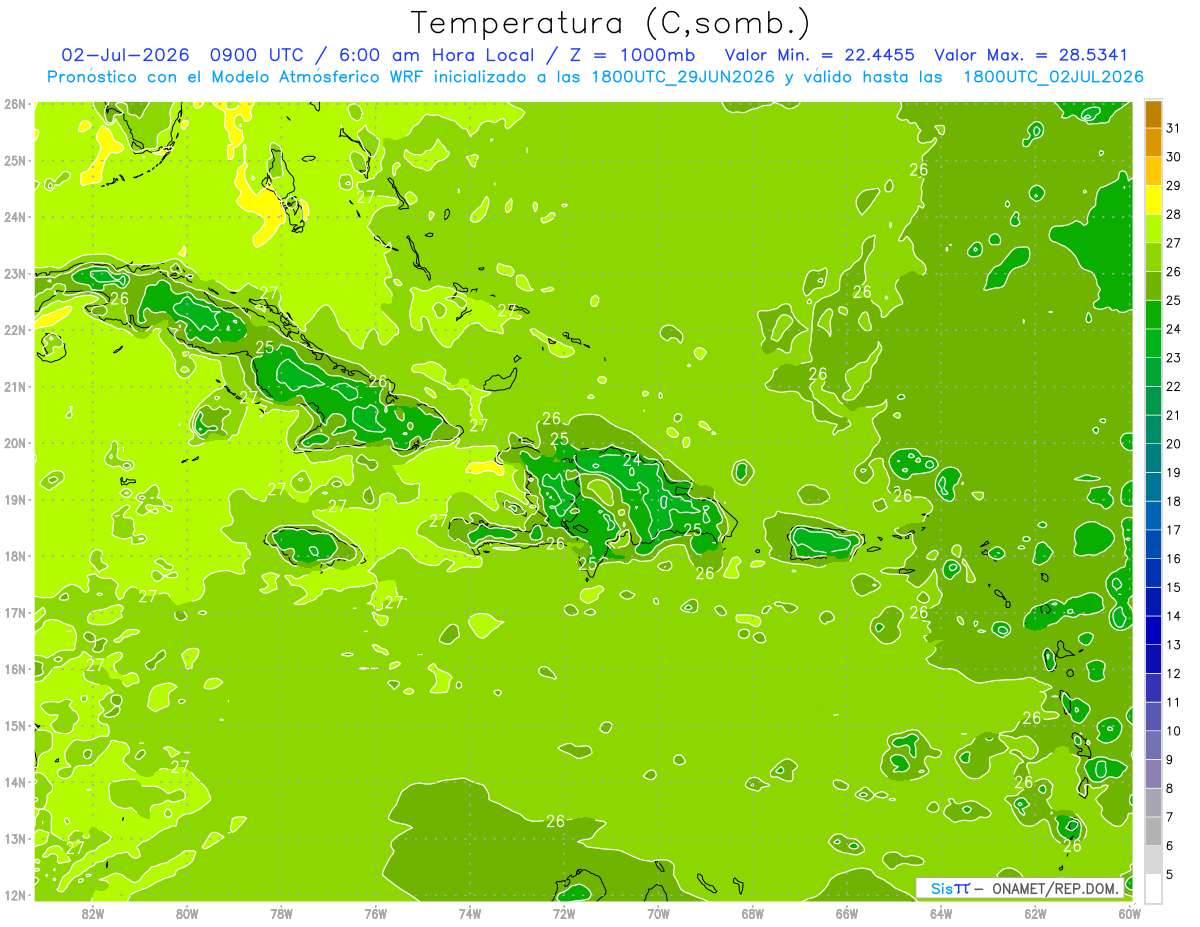Viewport: 1200px width, 927px height.
Task: Click 'Valor Max. = 28.5341' readout
Action: pyautogui.click(x=1031, y=55)
